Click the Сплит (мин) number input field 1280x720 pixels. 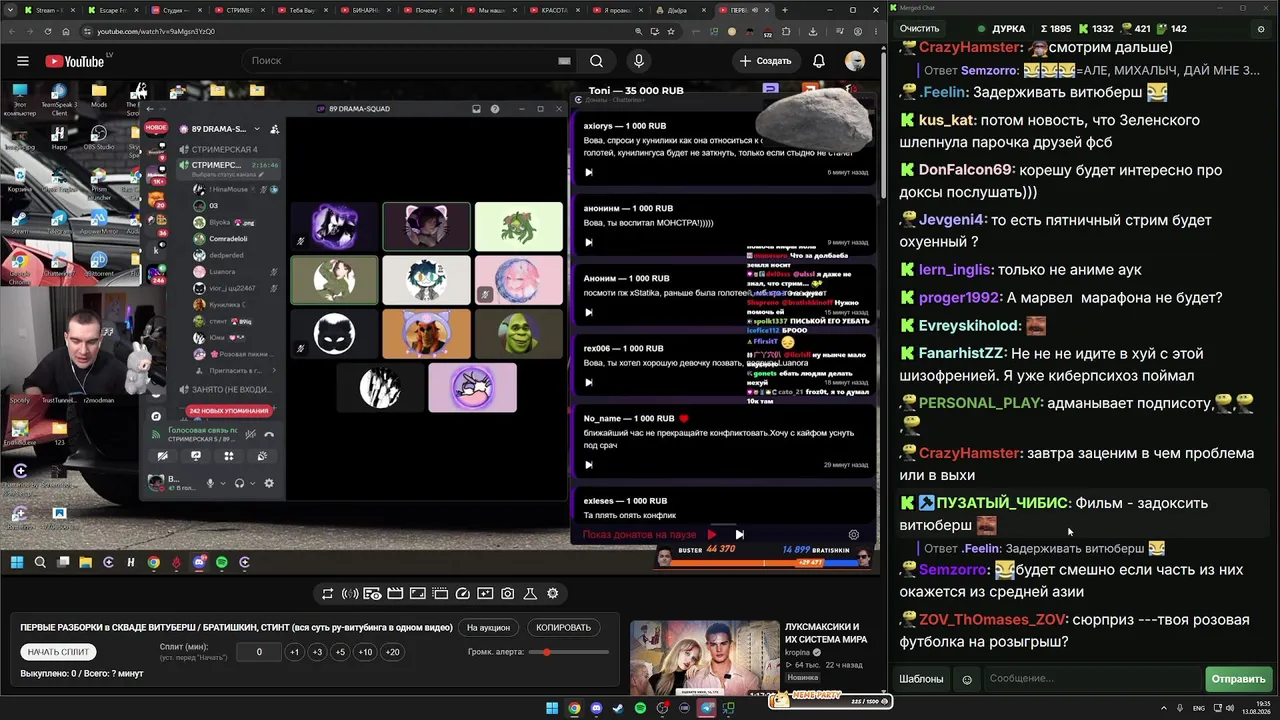(x=259, y=652)
